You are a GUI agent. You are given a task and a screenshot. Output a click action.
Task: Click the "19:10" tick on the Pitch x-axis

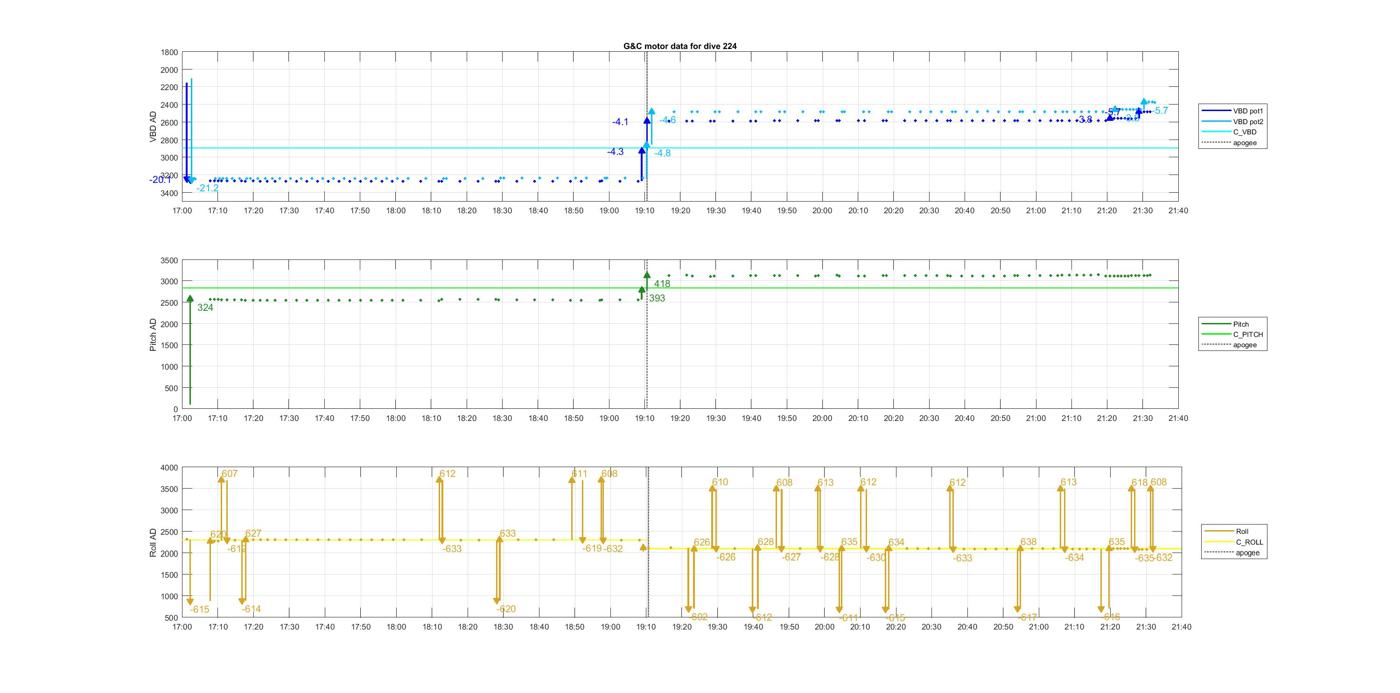645,419
